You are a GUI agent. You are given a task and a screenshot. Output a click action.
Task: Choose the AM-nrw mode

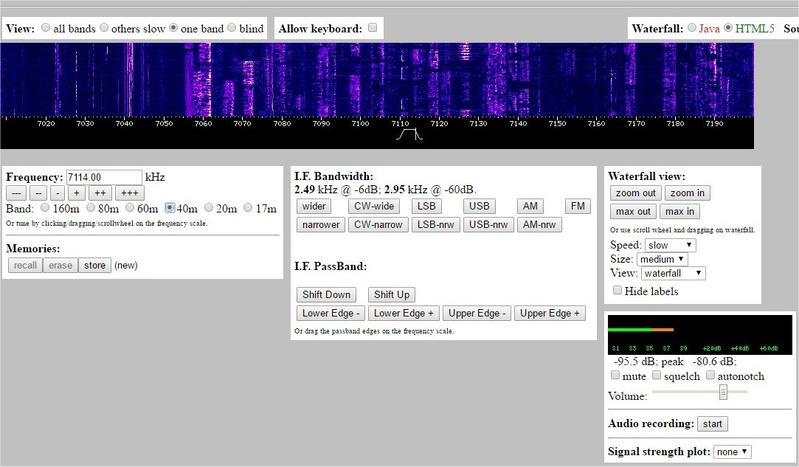coord(539,224)
